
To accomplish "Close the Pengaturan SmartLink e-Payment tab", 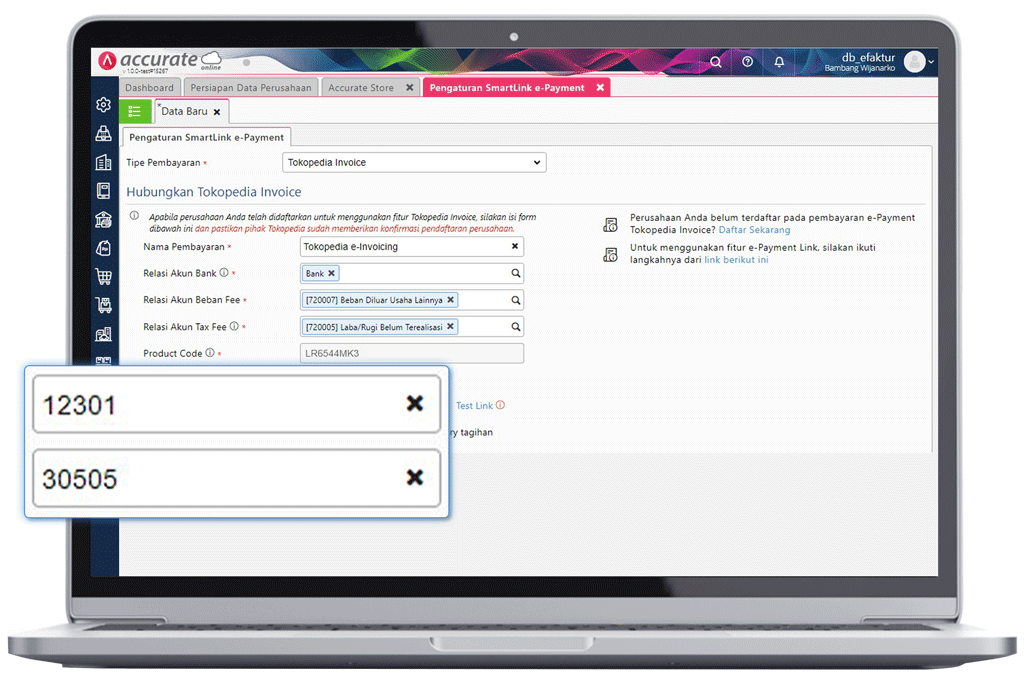I will tap(600, 87).
